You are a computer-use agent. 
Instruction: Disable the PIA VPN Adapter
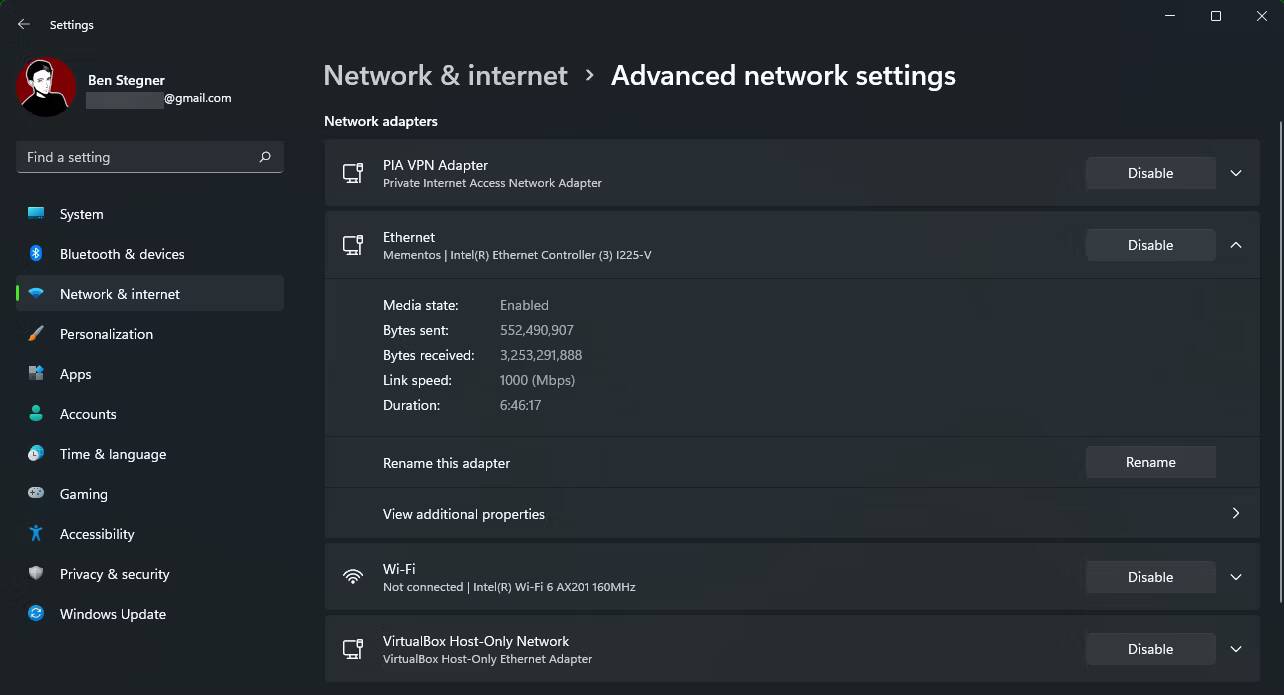[1149, 172]
